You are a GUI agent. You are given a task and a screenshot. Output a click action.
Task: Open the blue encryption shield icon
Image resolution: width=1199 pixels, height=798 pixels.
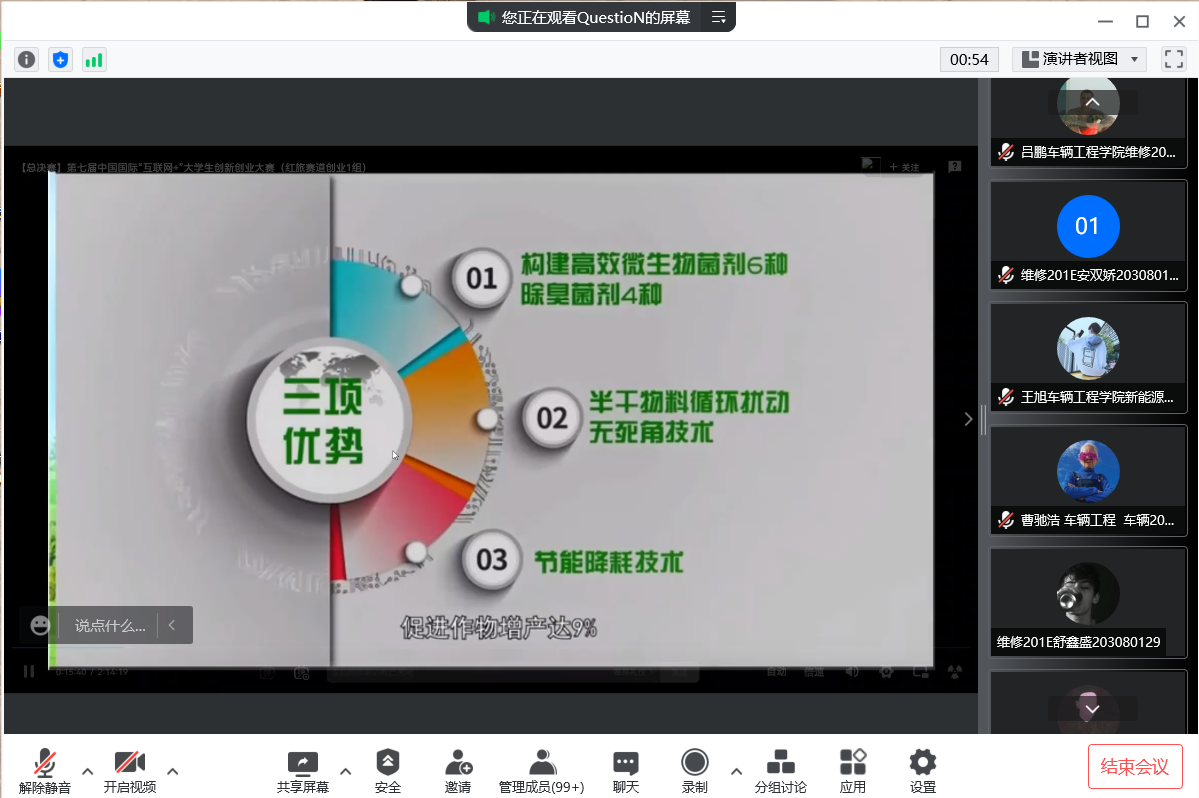click(61, 60)
